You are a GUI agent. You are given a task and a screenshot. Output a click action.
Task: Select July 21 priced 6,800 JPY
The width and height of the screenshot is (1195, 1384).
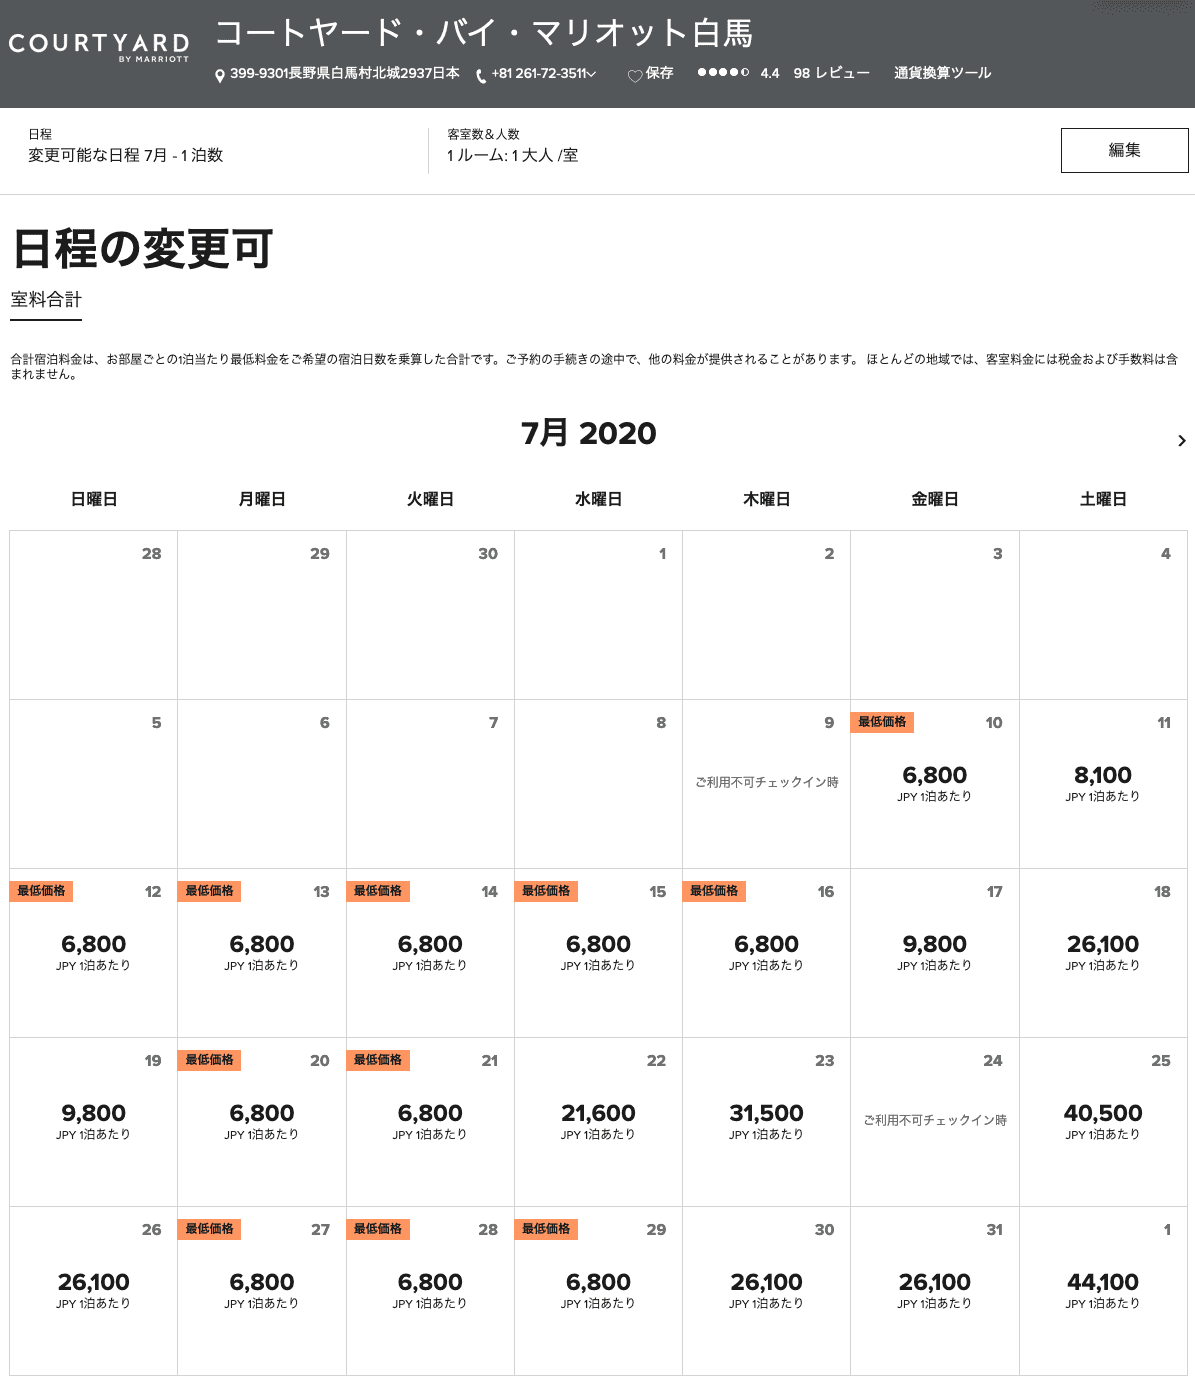click(430, 1122)
